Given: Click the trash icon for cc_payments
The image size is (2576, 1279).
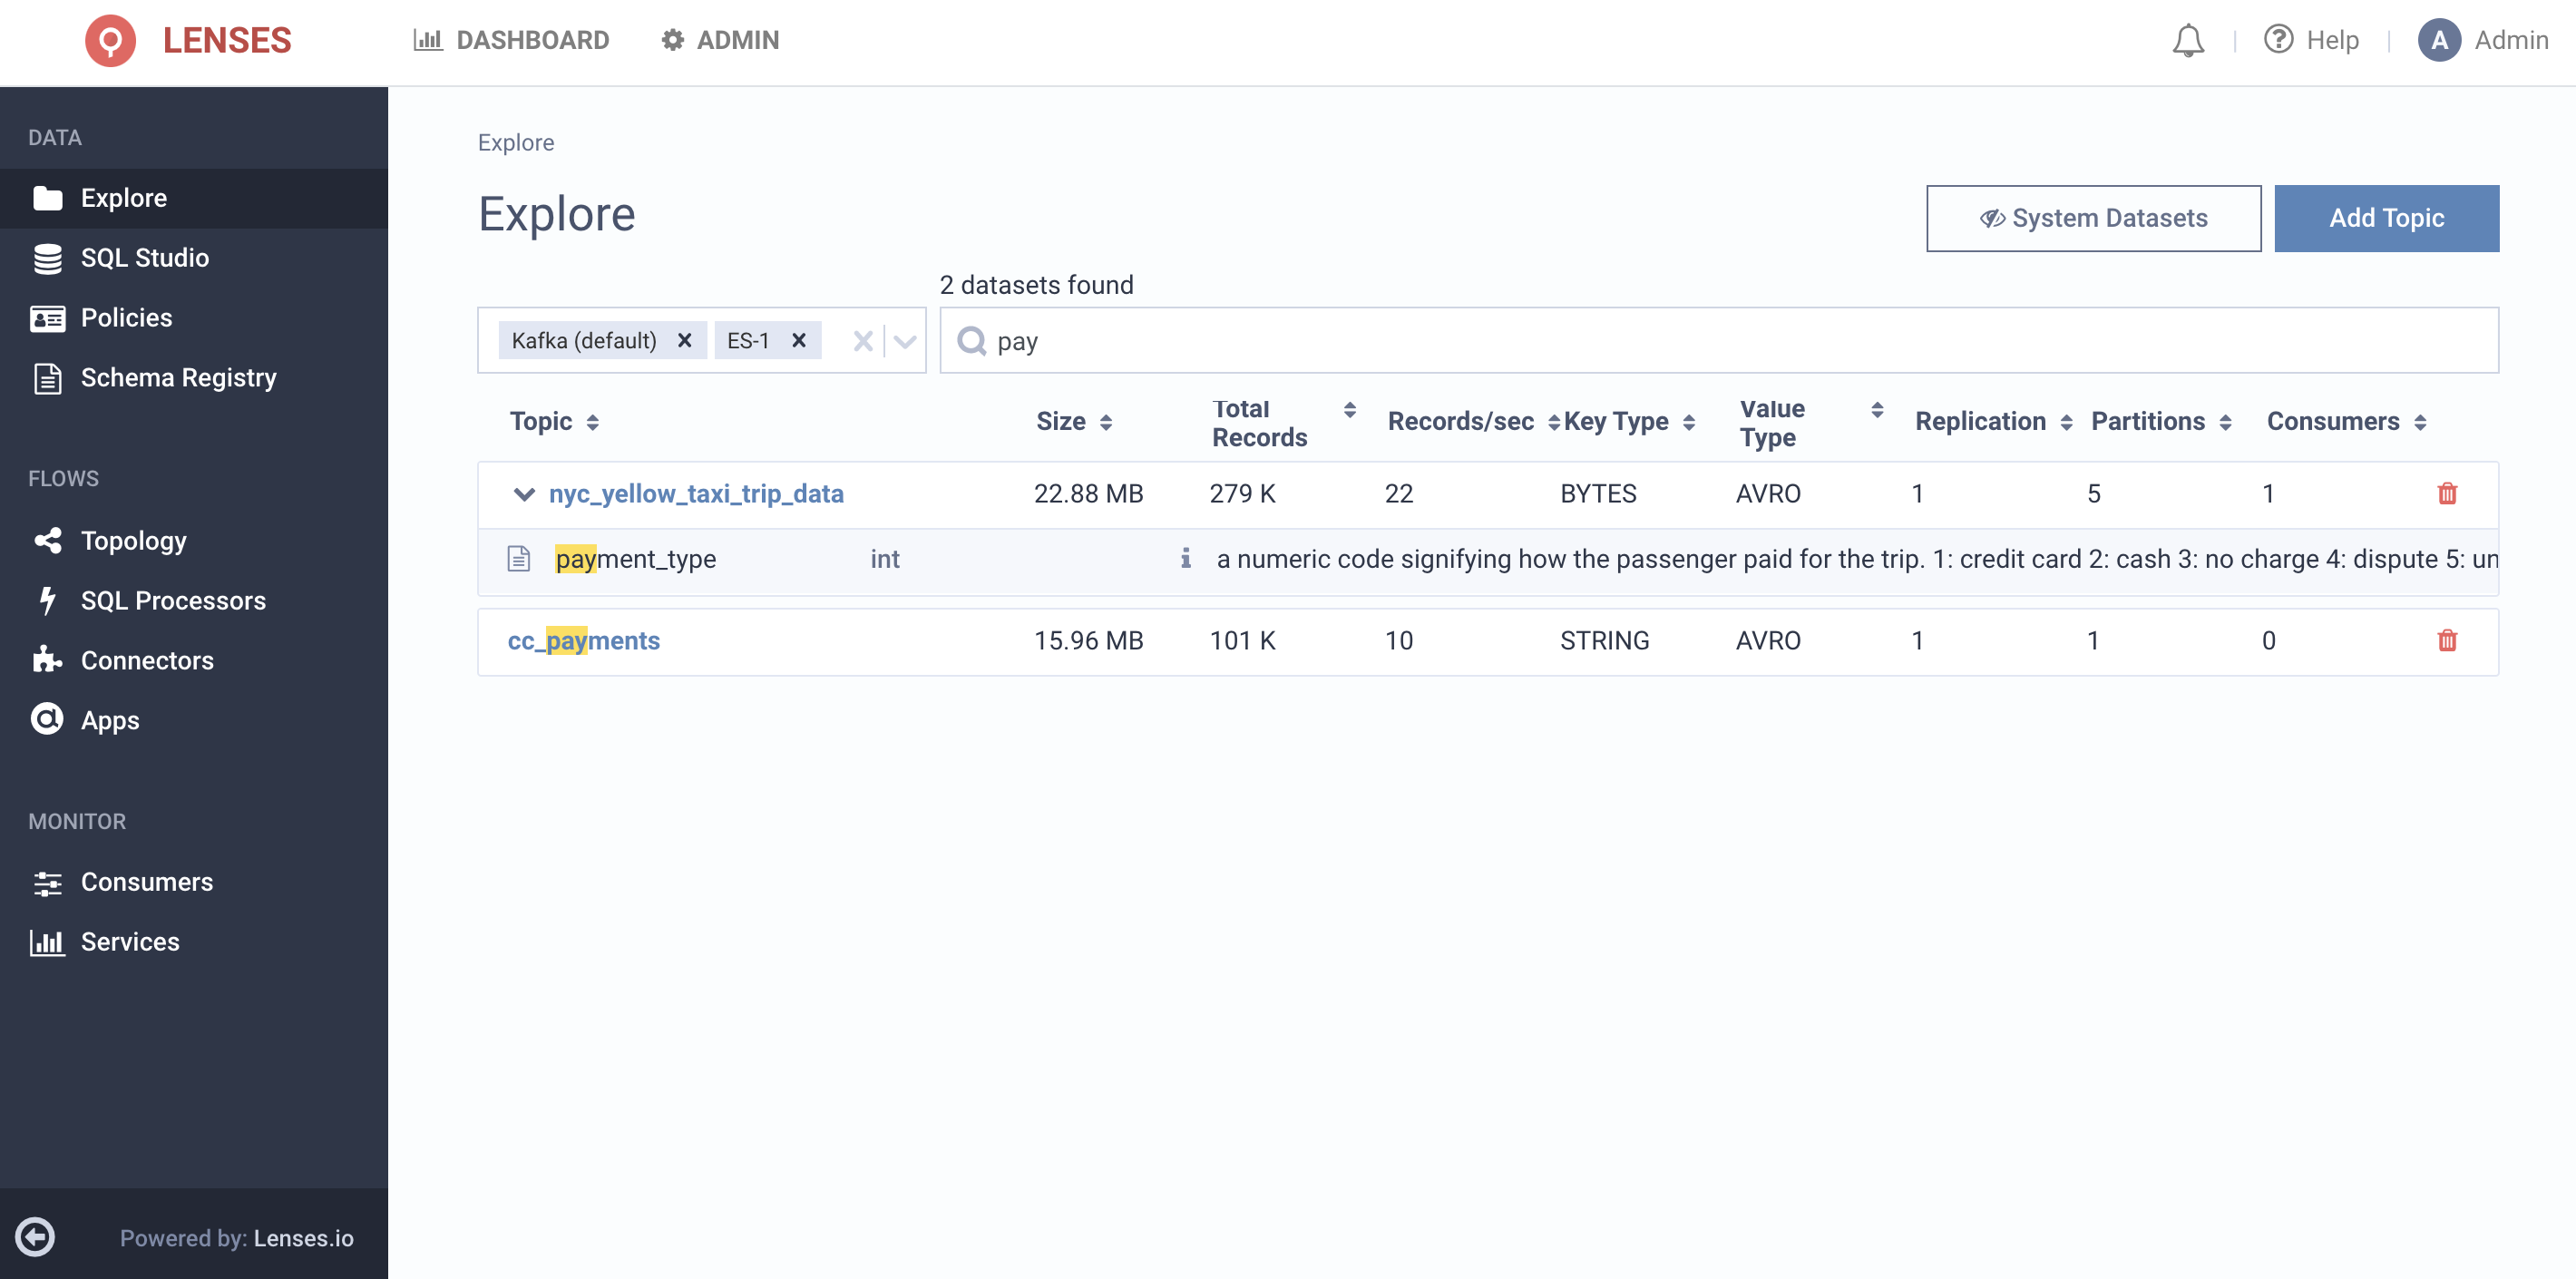Looking at the screenshot, I should click(x=2446, y=640).
